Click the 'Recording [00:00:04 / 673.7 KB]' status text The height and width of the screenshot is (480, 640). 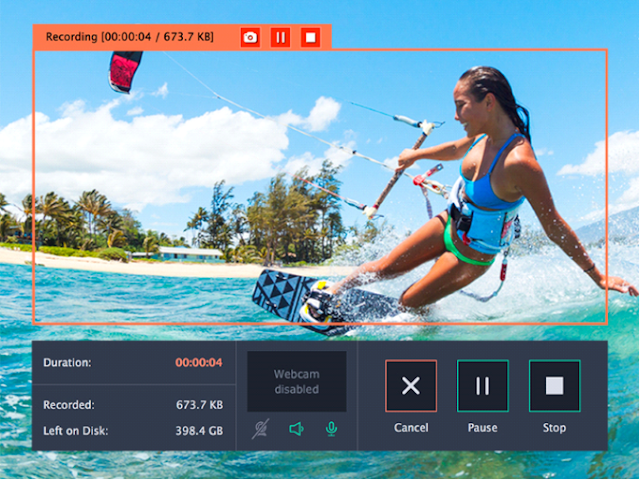(130, 37)
